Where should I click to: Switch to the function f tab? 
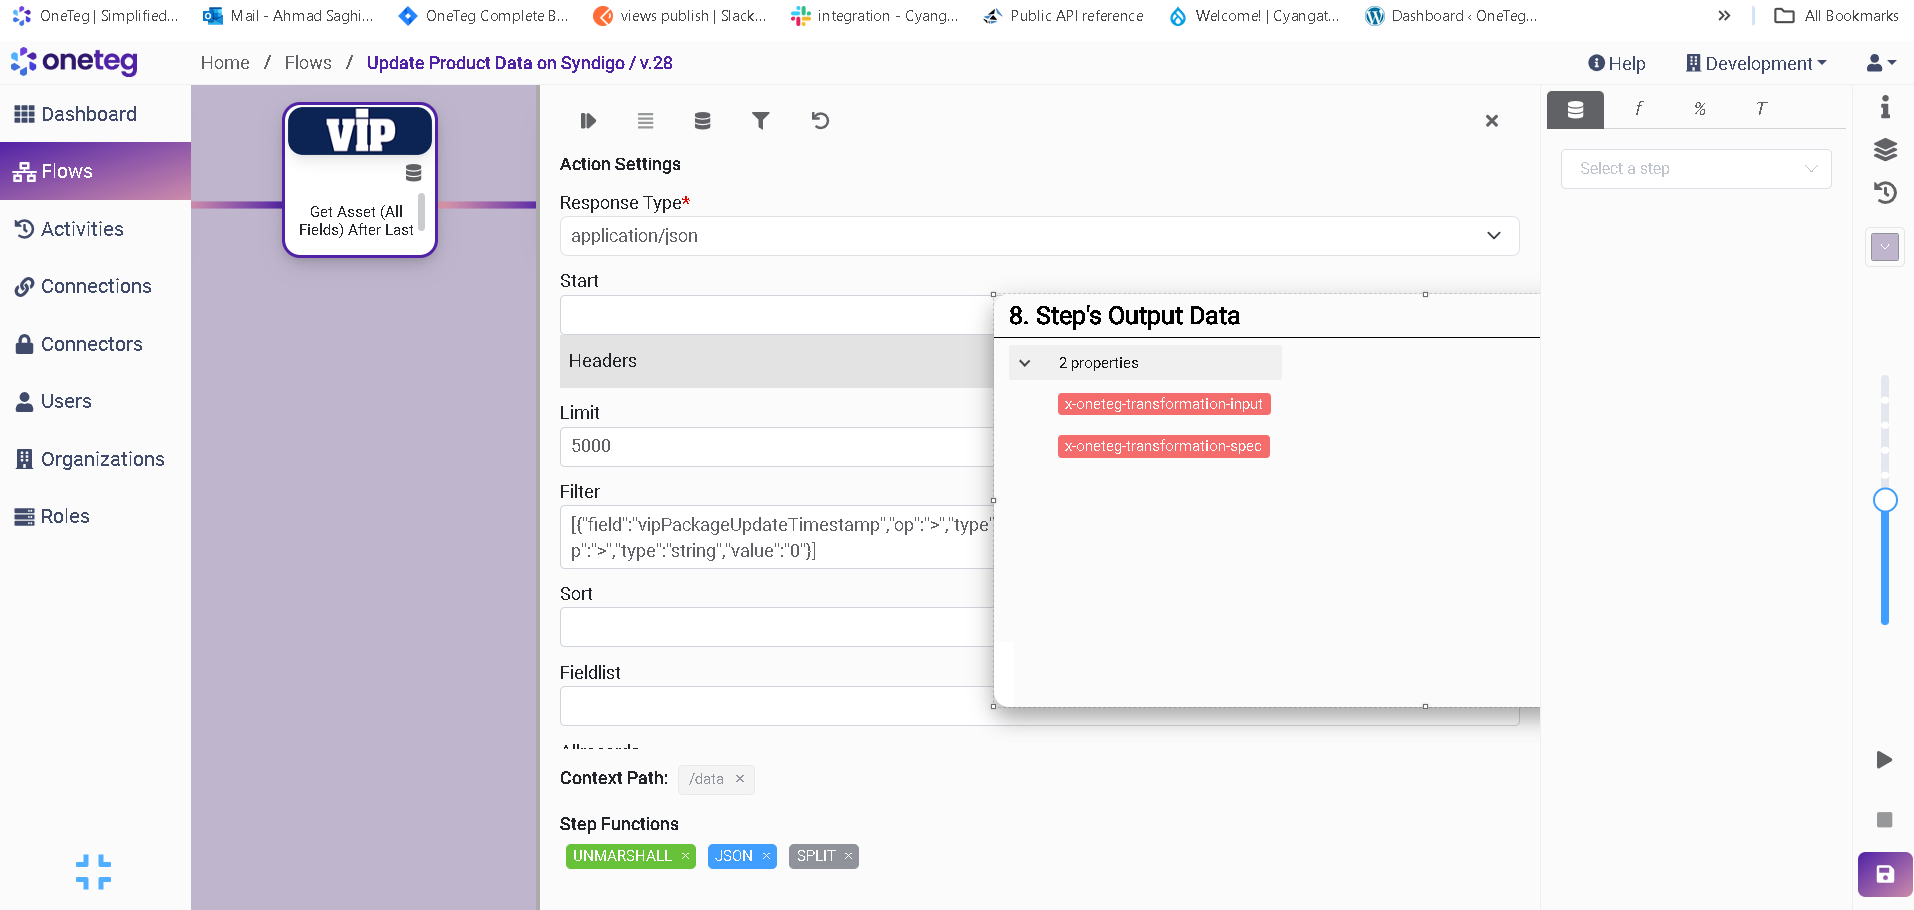pos(1638,109)
